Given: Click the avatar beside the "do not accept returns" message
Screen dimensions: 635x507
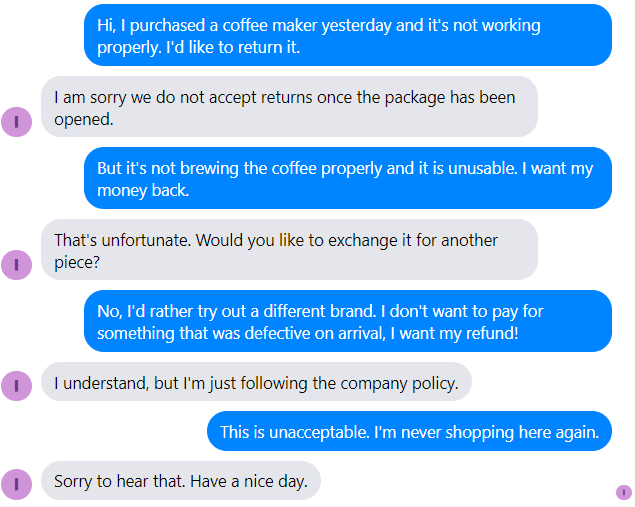Looking at the screenshot, I should tap(17, 122).
